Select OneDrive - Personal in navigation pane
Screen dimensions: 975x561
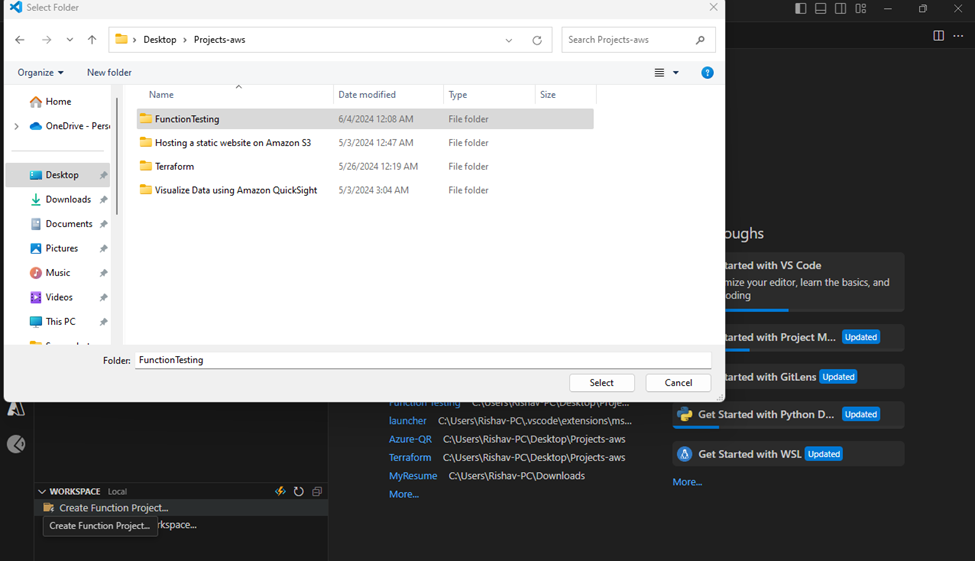[70, 126]
